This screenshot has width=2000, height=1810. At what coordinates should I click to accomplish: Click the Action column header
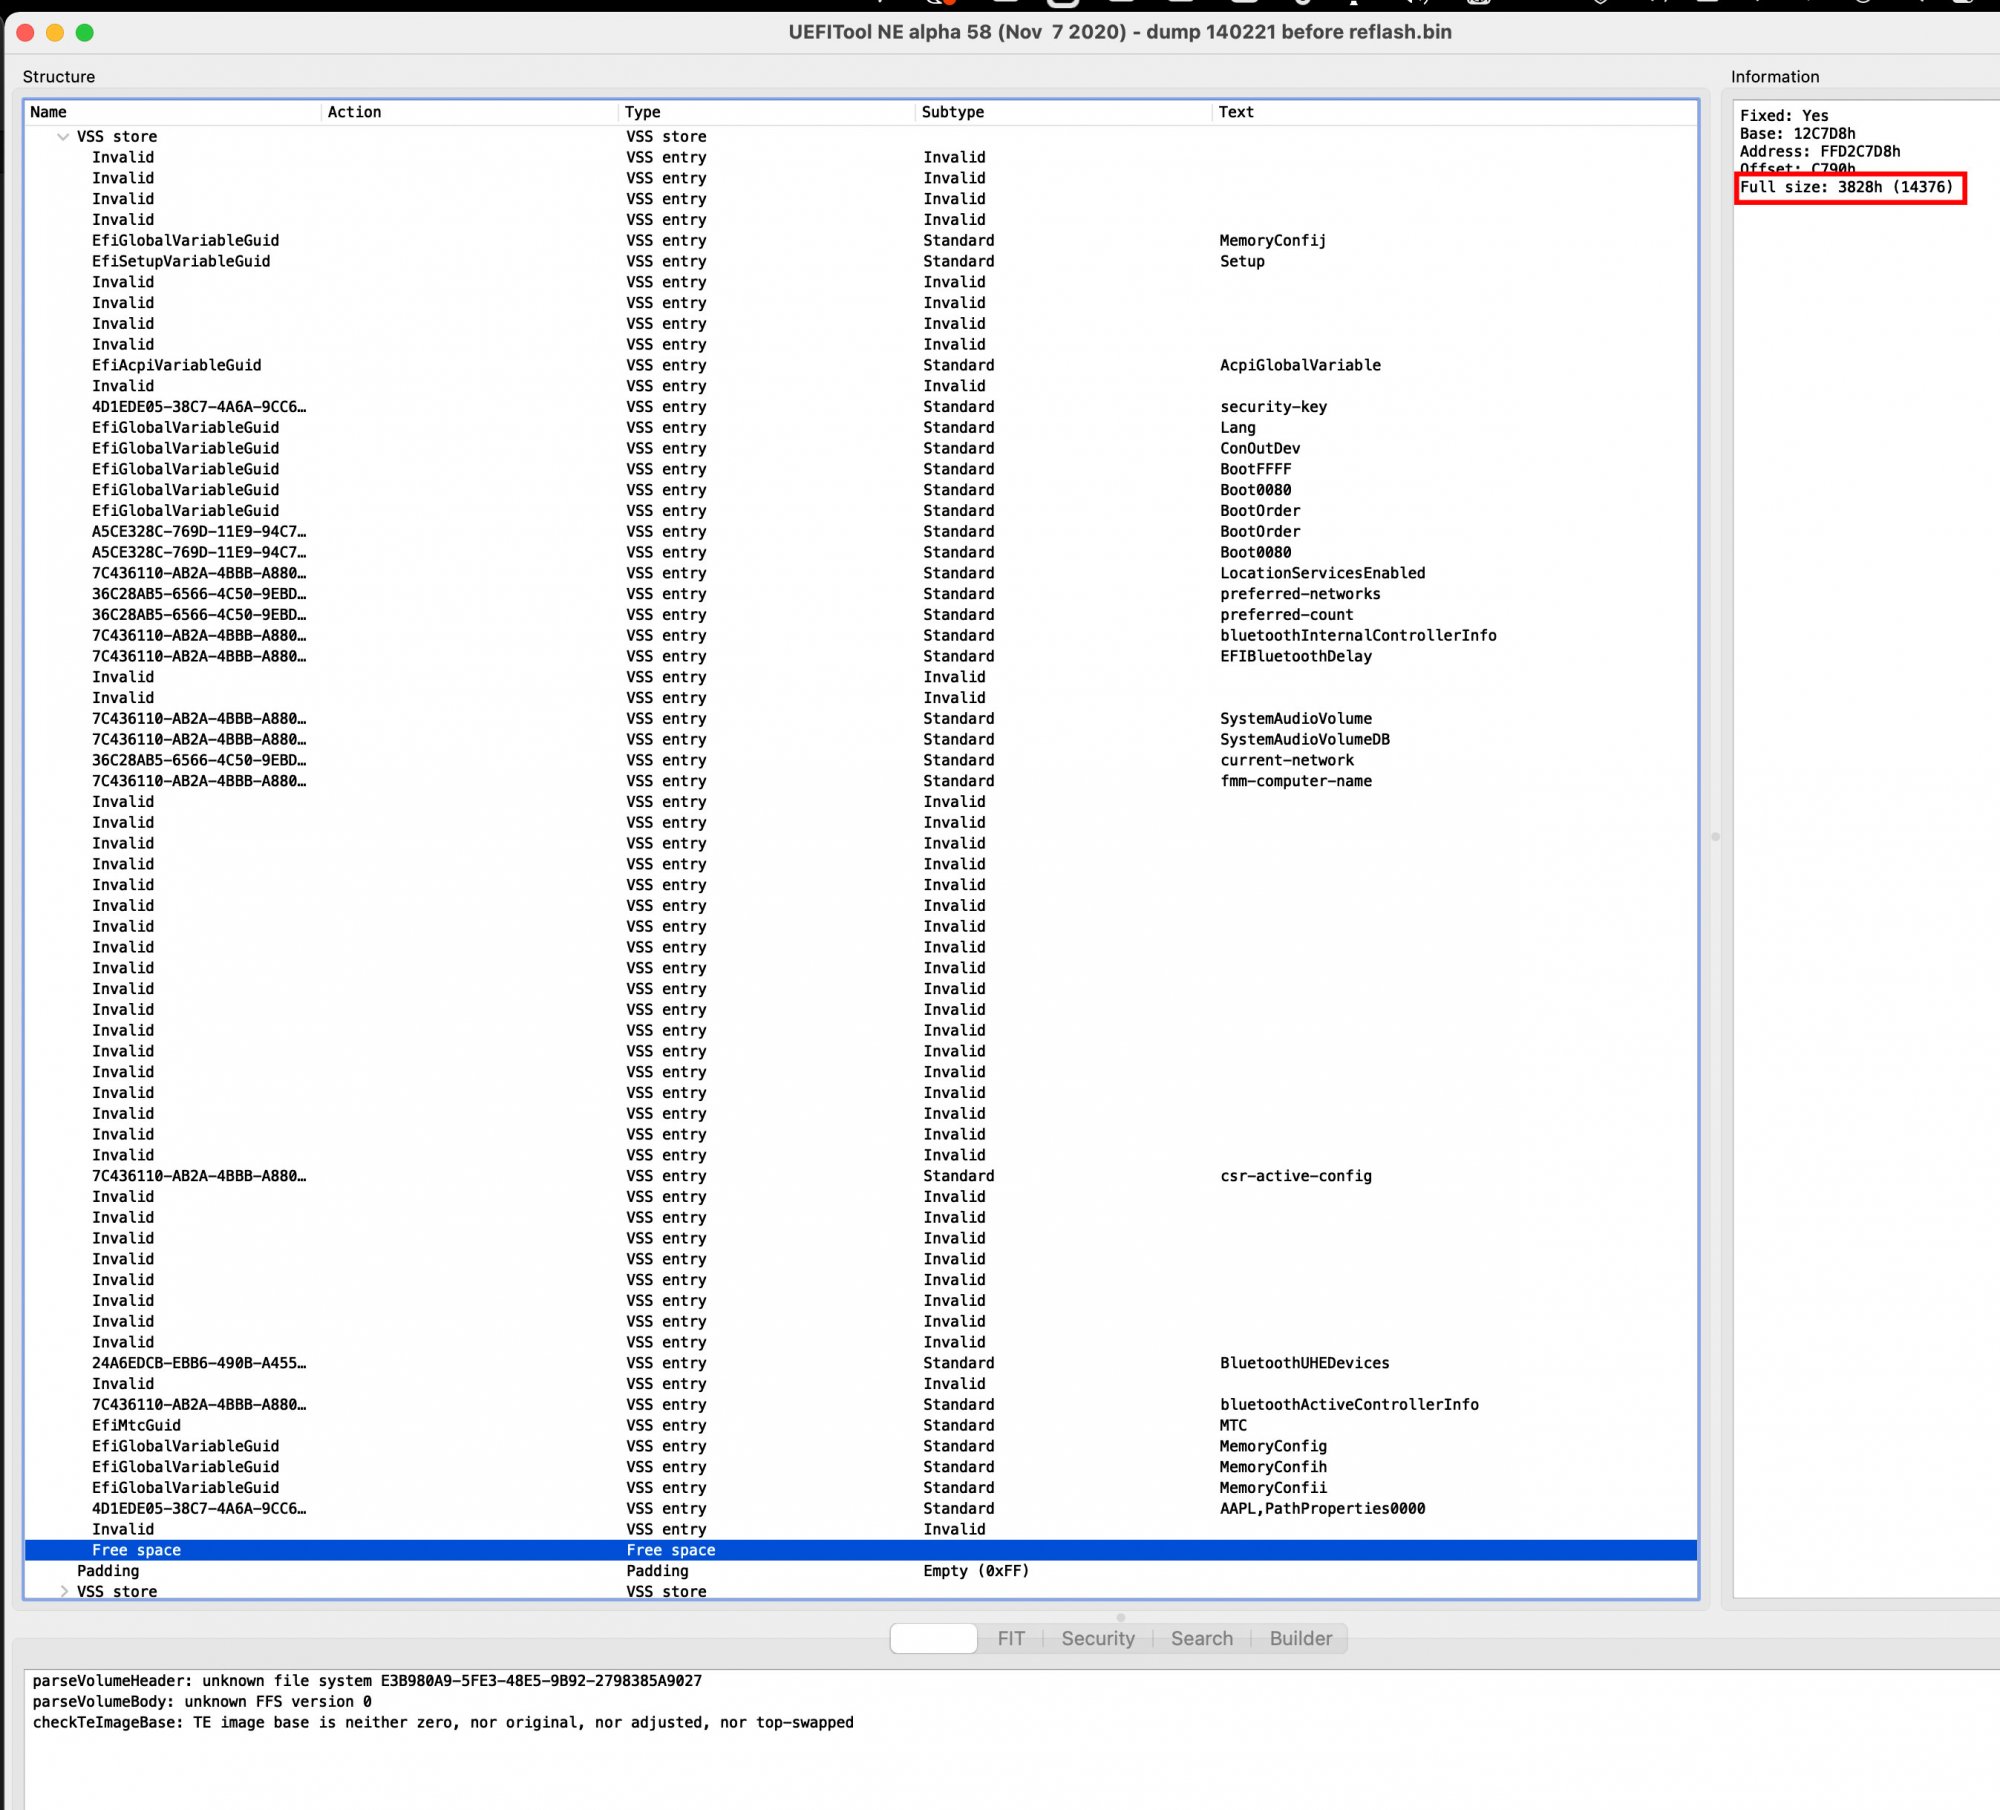tap(354, 112)
